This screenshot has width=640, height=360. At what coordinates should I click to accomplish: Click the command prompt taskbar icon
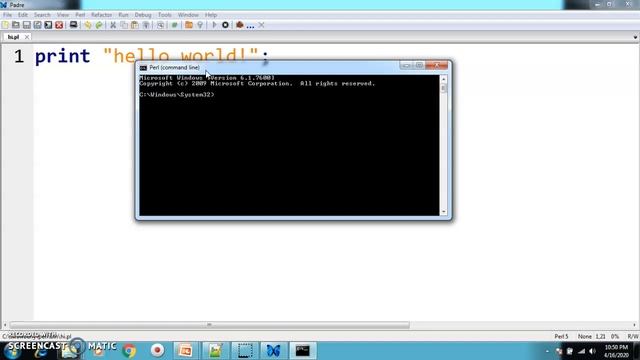(303, 351)
